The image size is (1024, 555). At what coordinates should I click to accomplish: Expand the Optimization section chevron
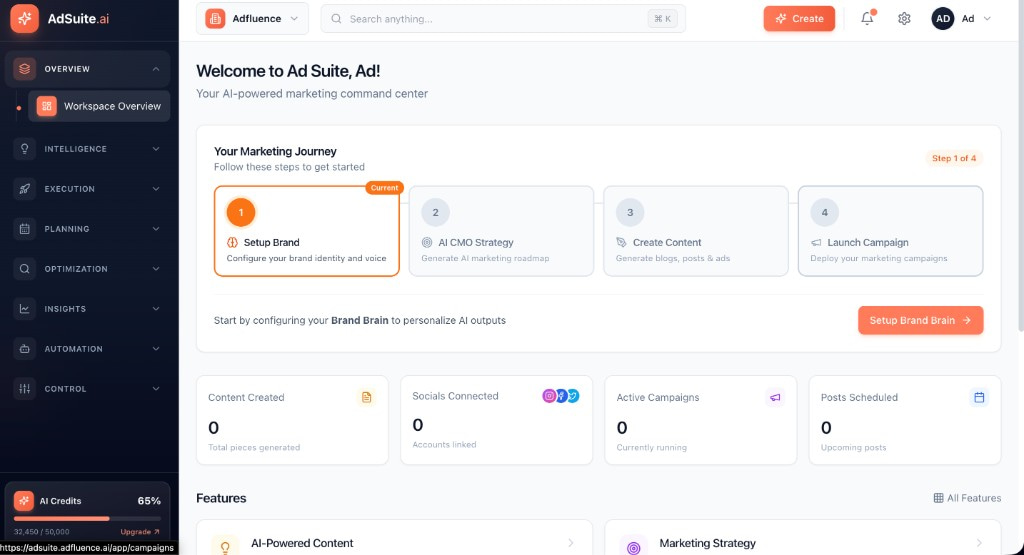point(156,268)
